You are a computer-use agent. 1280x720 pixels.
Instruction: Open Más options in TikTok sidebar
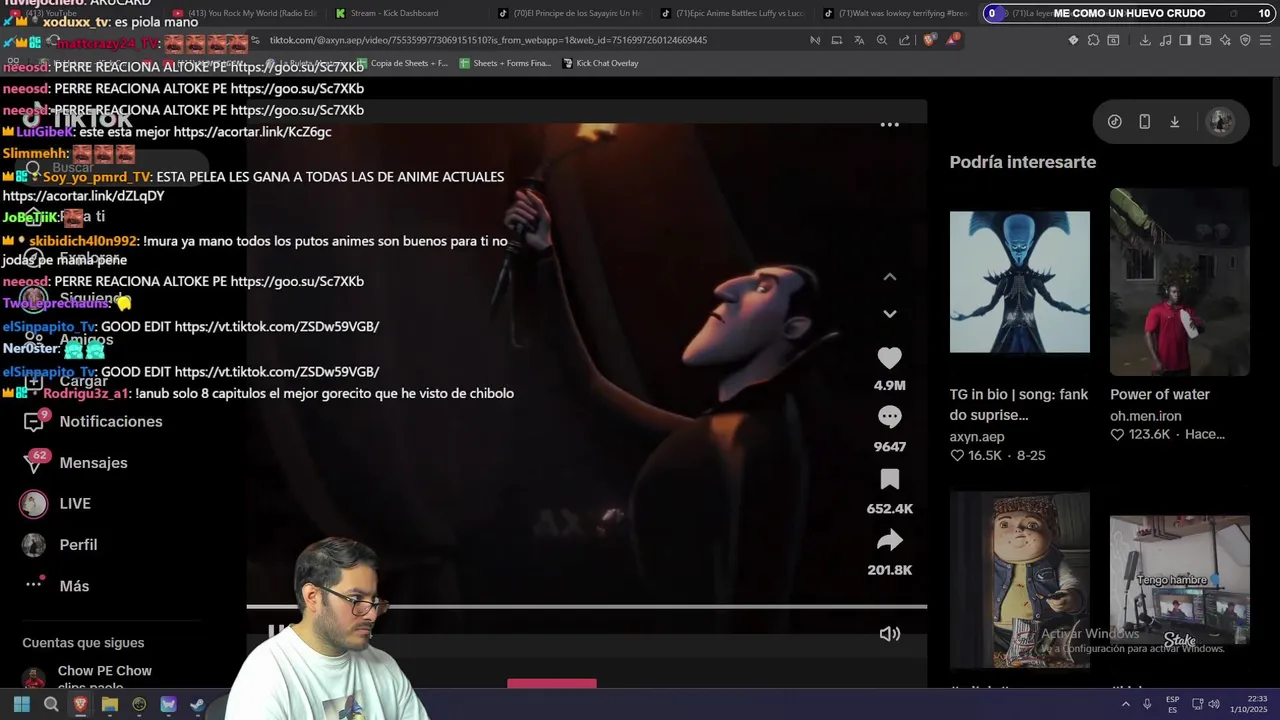coord(56,586)
